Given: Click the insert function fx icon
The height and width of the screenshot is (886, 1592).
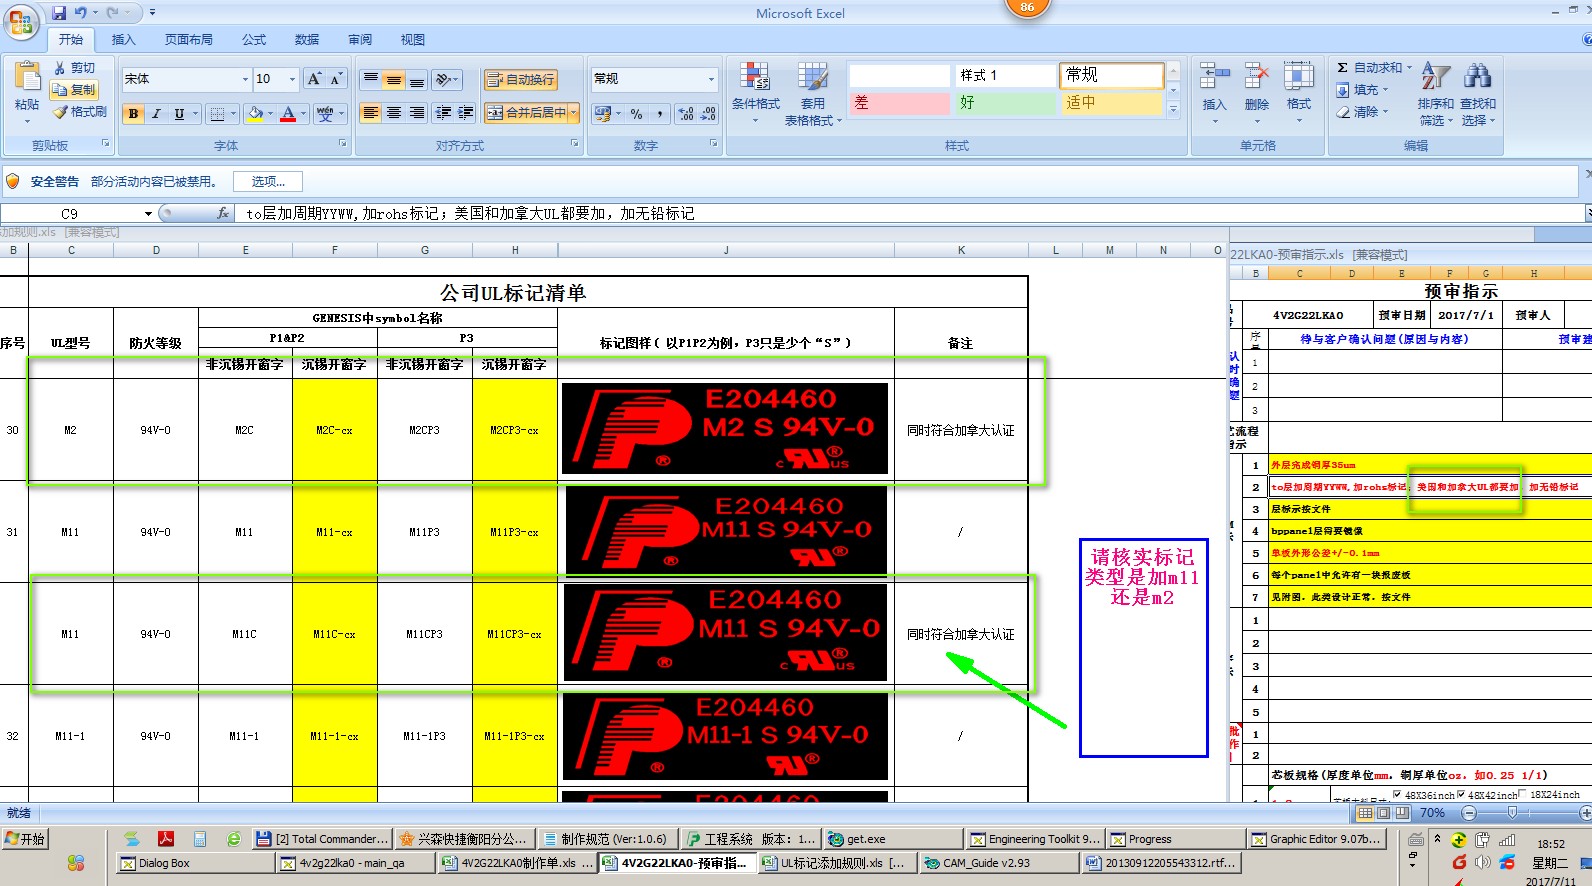Looking at the screenshot, I should click(224, 213).
